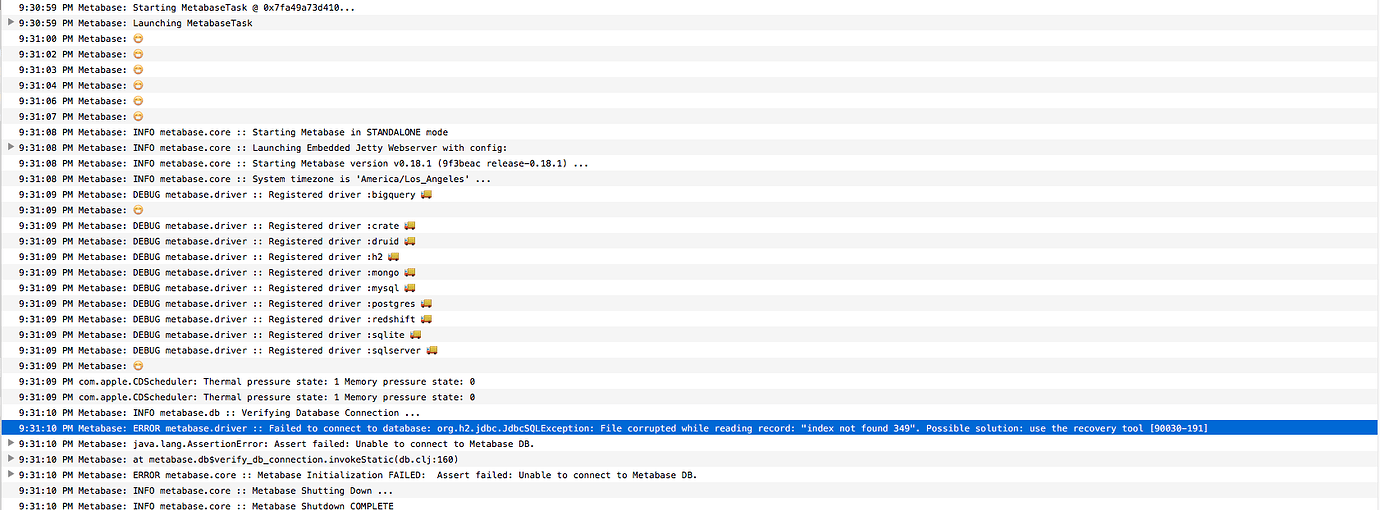Click the truck emoji after postgres driver
1380x510 pixels.
pos(426,303)
